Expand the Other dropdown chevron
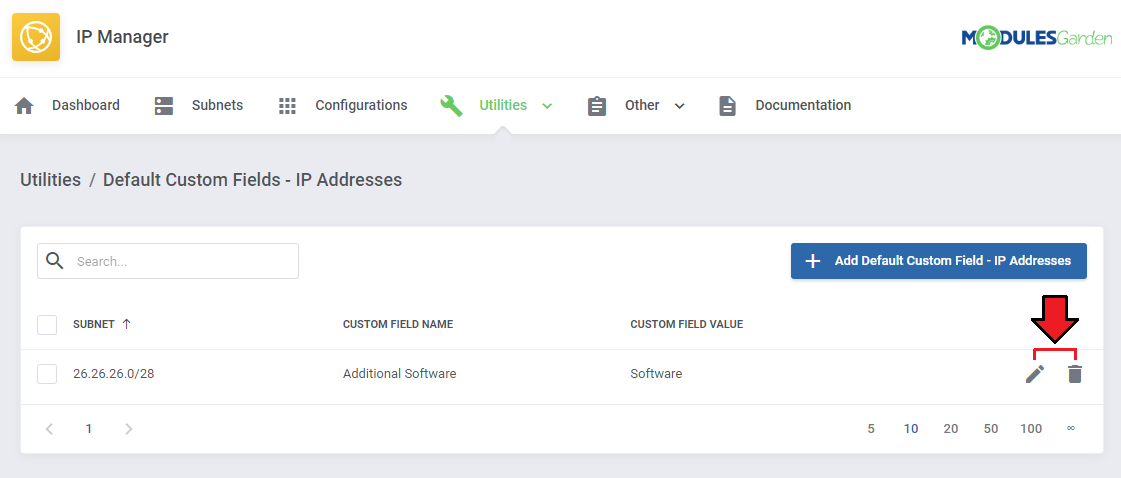This screenshot has height=478, width=1121. 680,106
